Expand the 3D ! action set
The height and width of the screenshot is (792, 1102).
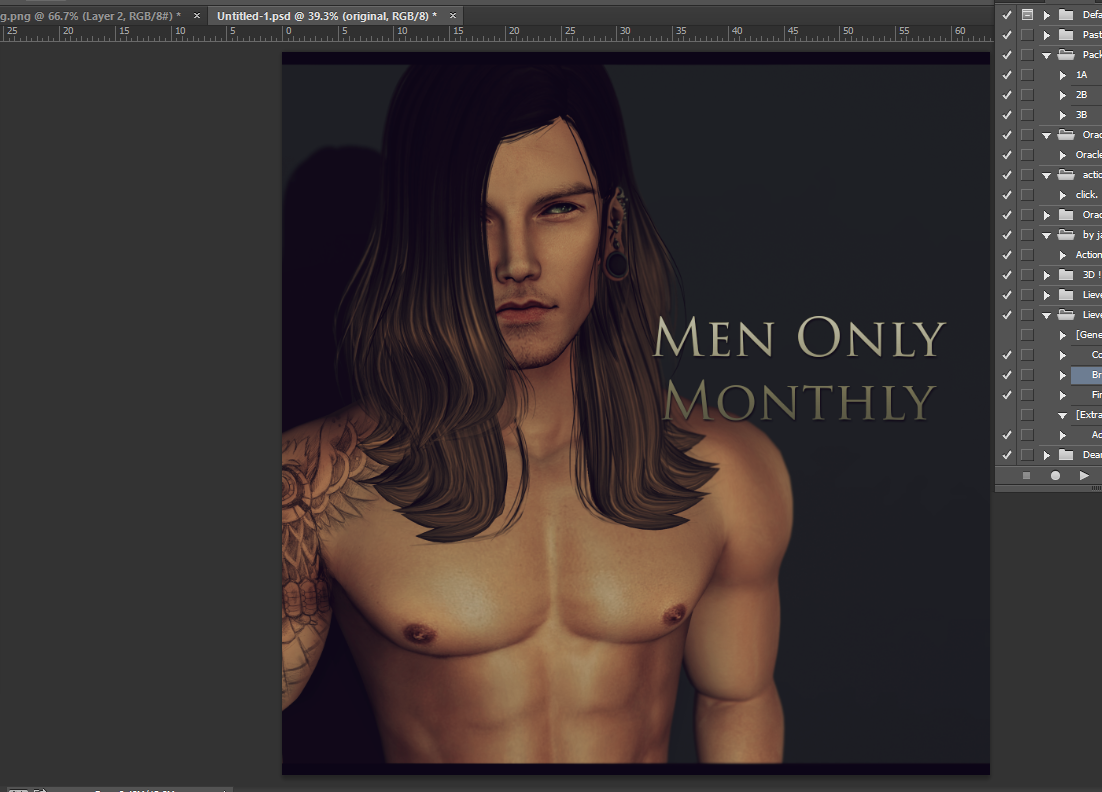pyautogui.click(x=1046, y=275)
